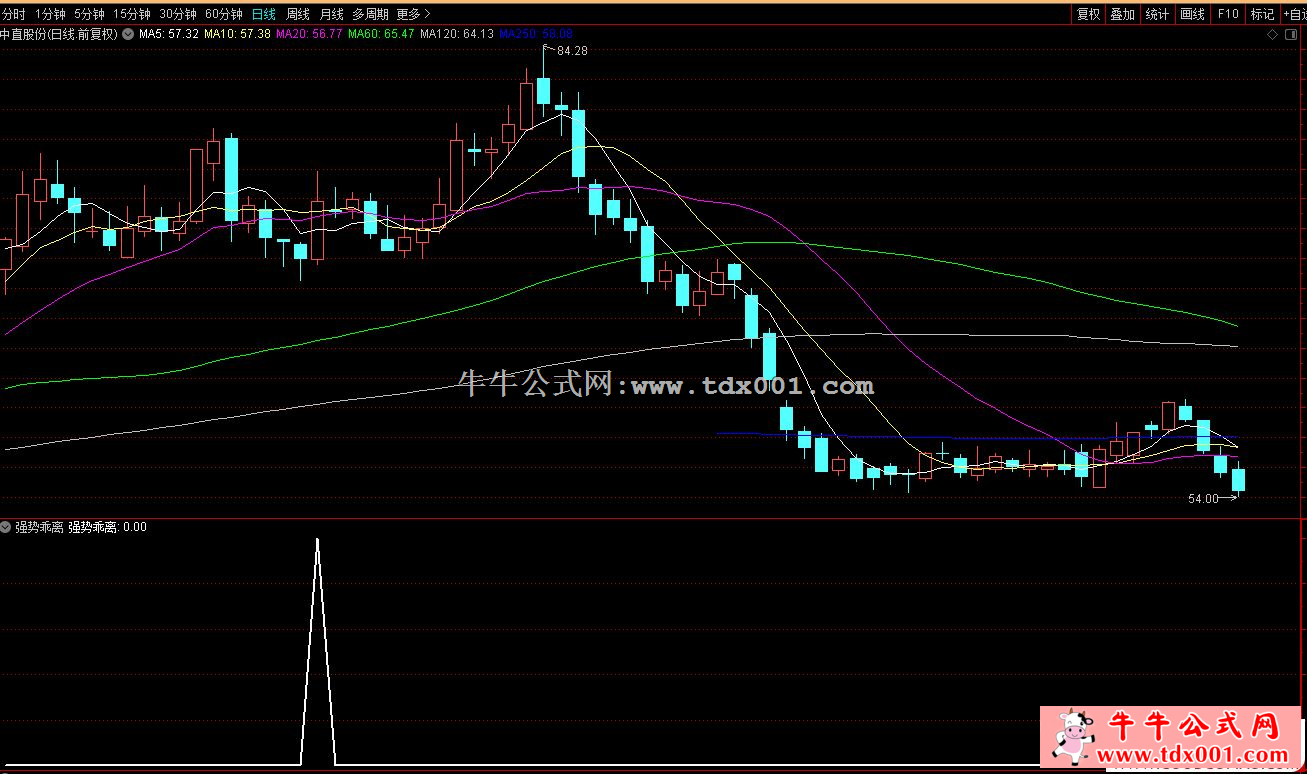
Task: Open the 统计 statistics button
Action: pos(1157,14)
